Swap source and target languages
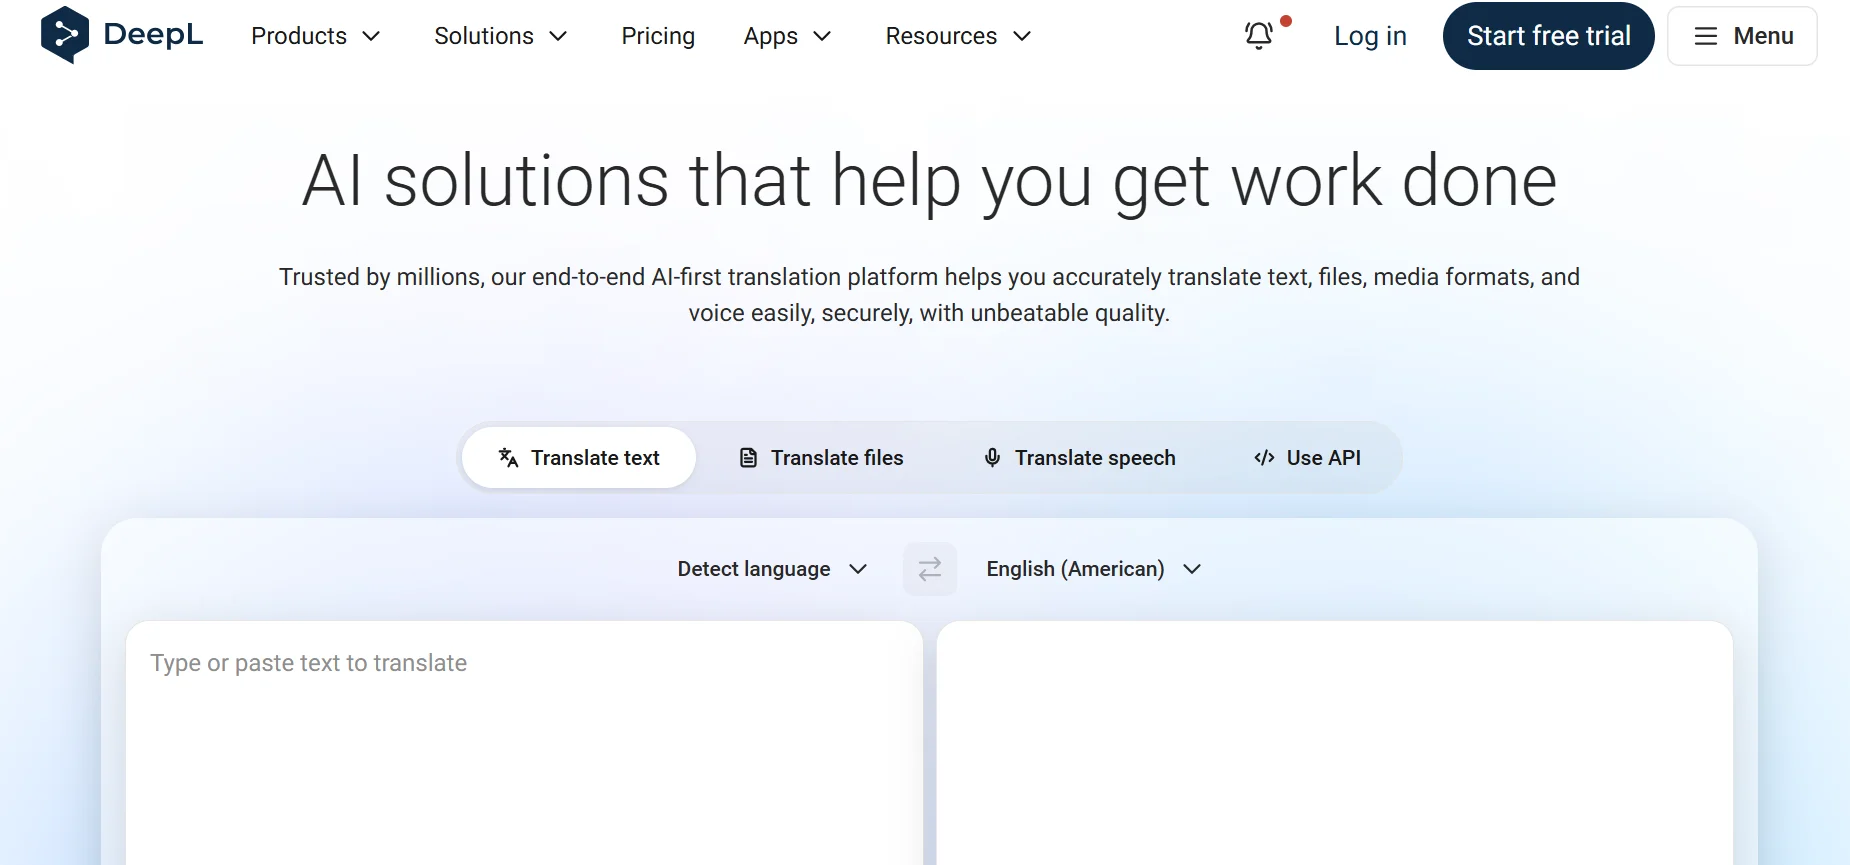The width and height of the screenshot is (1850, 865). pyautogui.click(x=930, y=569)
